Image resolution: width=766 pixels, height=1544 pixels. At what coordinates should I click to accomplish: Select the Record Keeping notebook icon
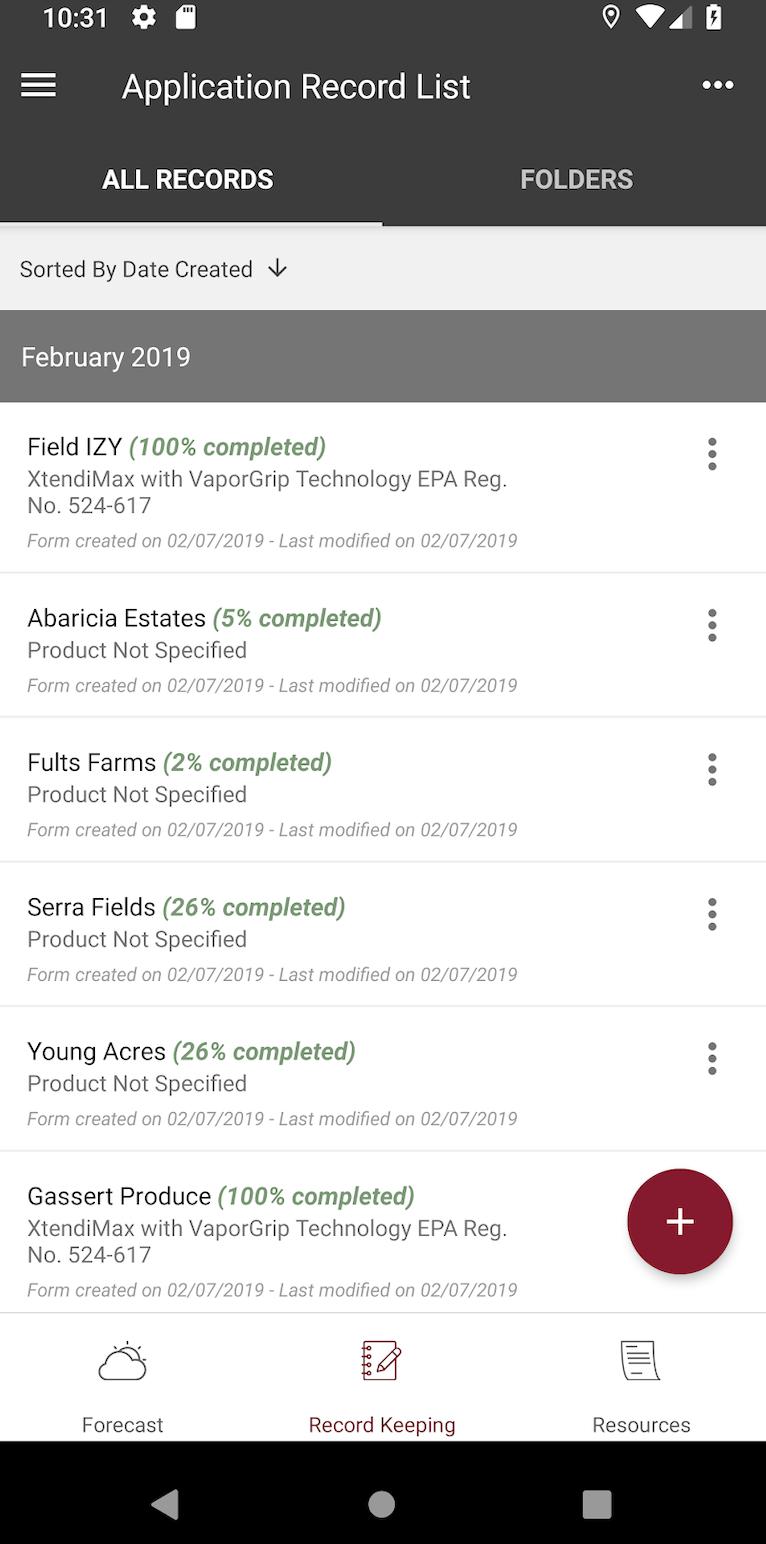click(381, 1362)
